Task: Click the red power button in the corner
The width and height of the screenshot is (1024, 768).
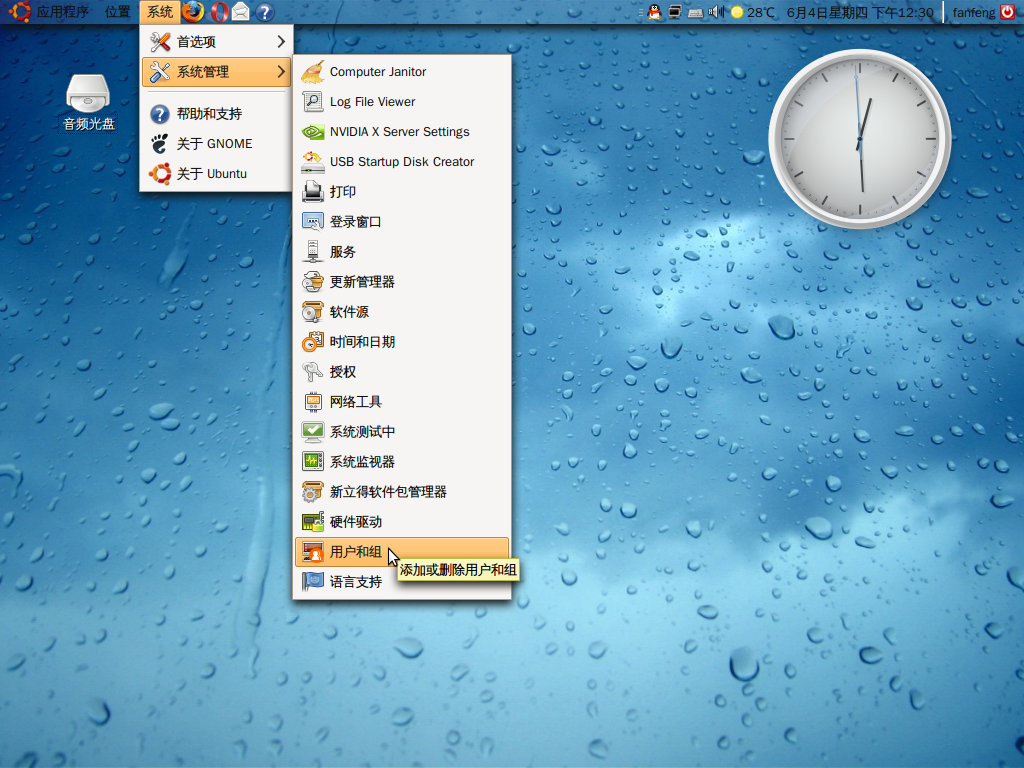Action: coord(1007,12)
